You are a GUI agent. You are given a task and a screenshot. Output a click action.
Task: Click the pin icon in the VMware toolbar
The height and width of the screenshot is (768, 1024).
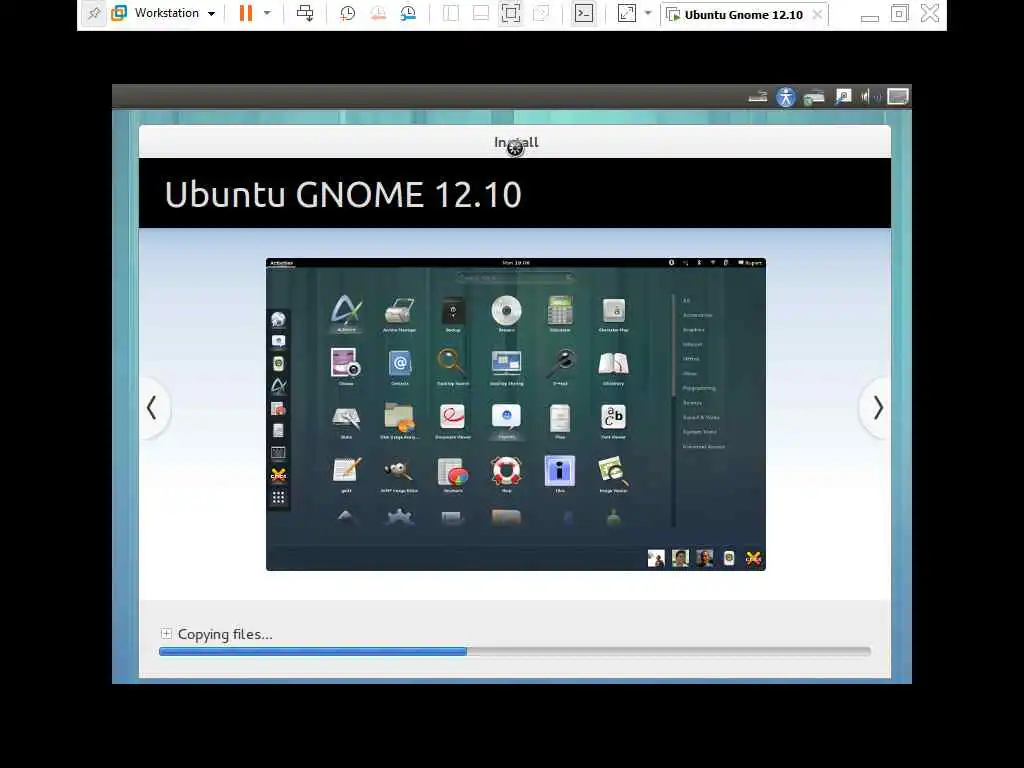coord(94,14)
